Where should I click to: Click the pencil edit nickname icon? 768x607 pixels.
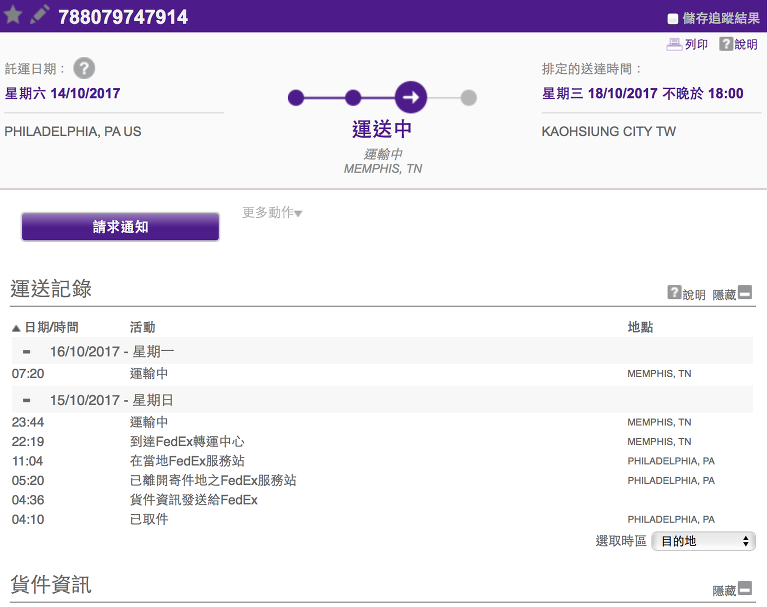40,15
